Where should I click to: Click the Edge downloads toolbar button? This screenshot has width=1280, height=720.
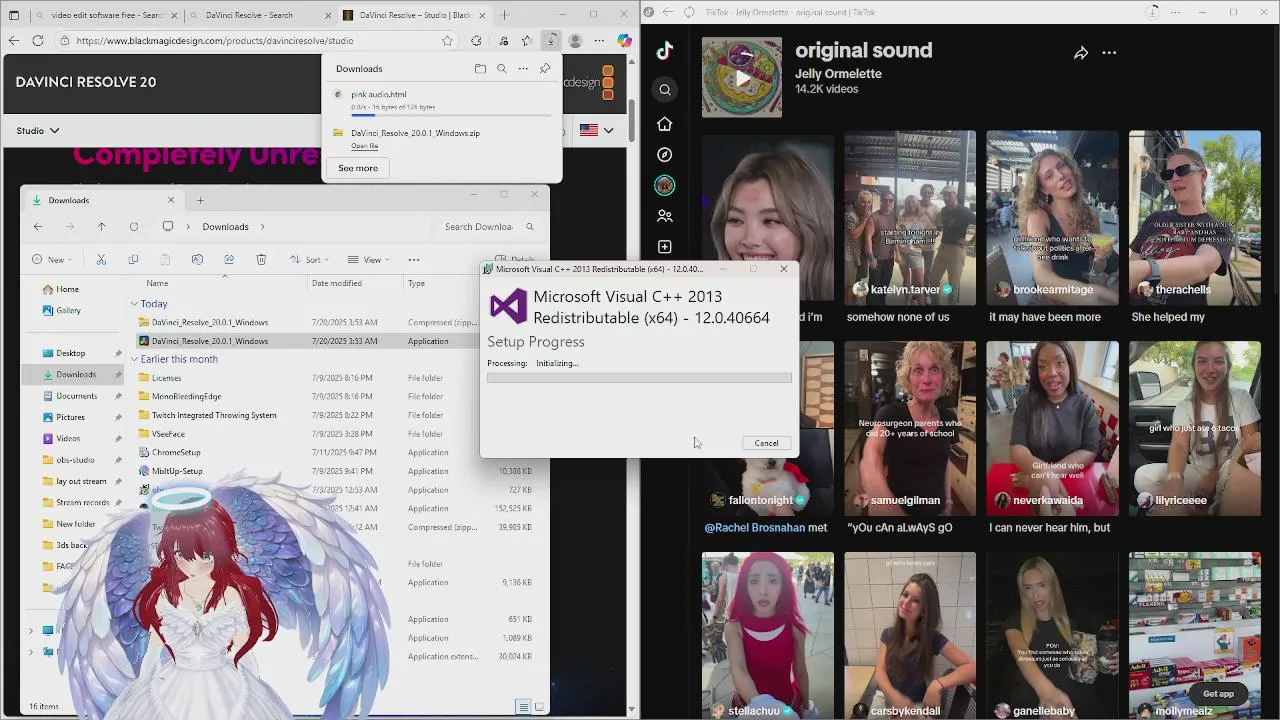(x=551, y=41)
